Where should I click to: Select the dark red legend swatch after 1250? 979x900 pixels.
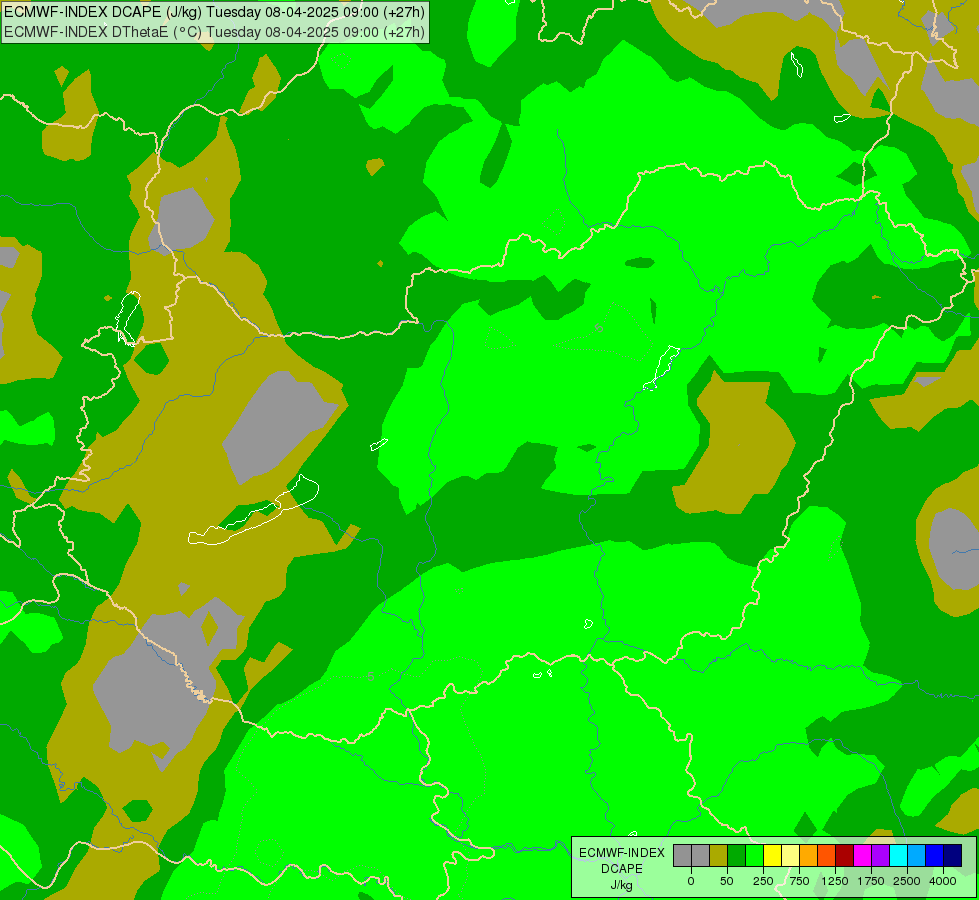pos(844,856)
